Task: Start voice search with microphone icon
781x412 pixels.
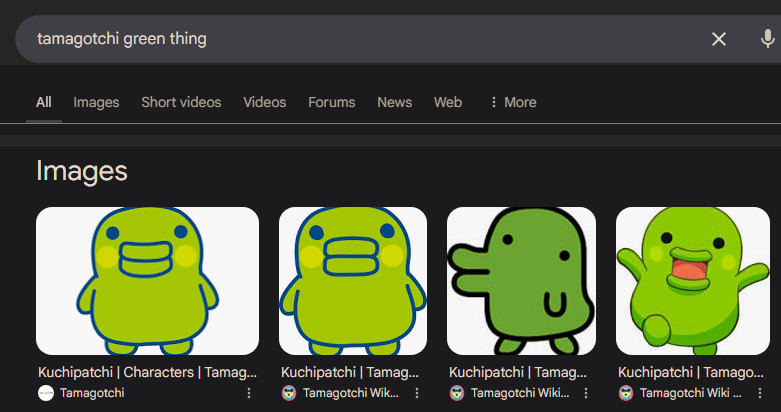Action: click(768, 39)
